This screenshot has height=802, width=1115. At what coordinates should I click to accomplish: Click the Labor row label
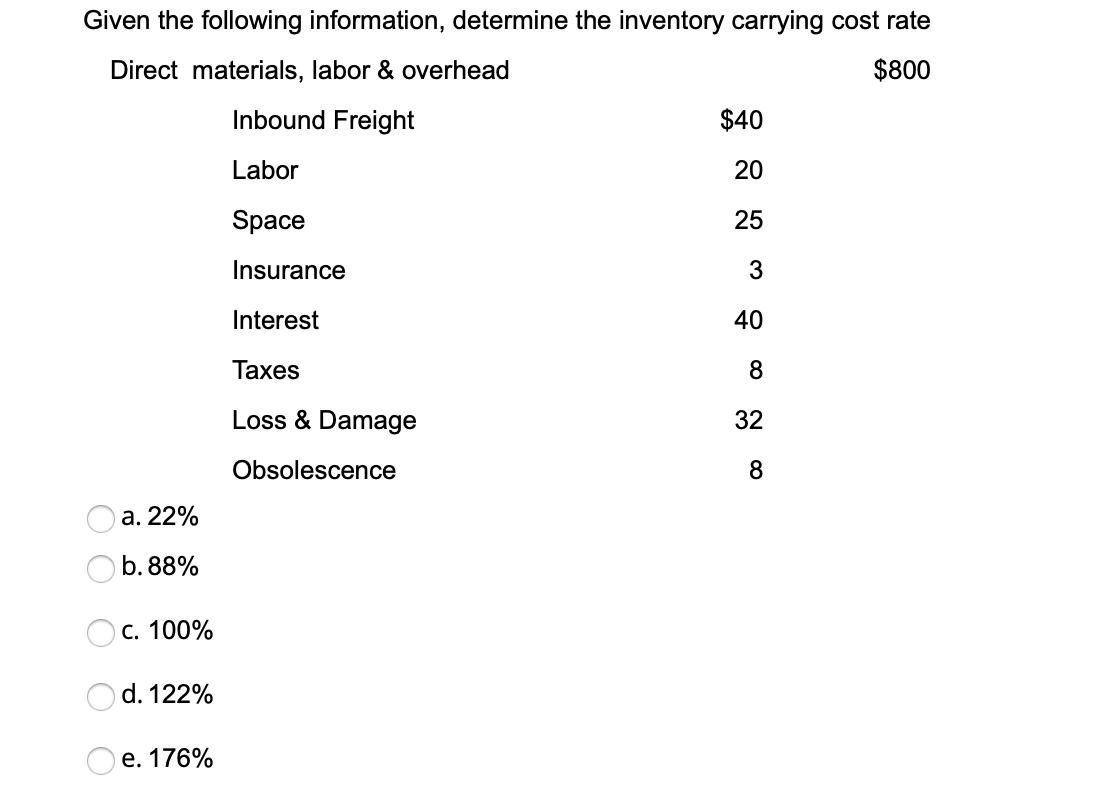(265, 170)
